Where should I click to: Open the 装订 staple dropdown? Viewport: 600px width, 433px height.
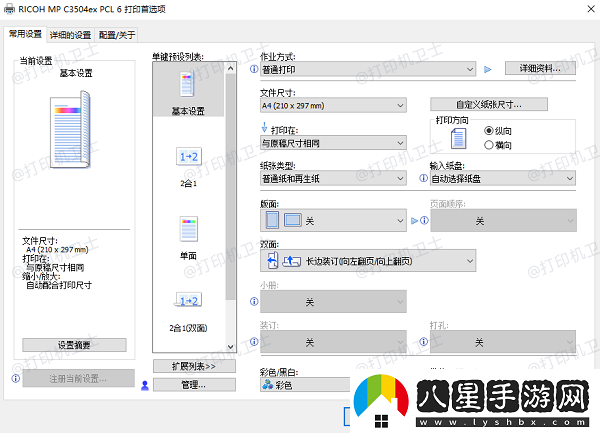[x=333, y=342]
